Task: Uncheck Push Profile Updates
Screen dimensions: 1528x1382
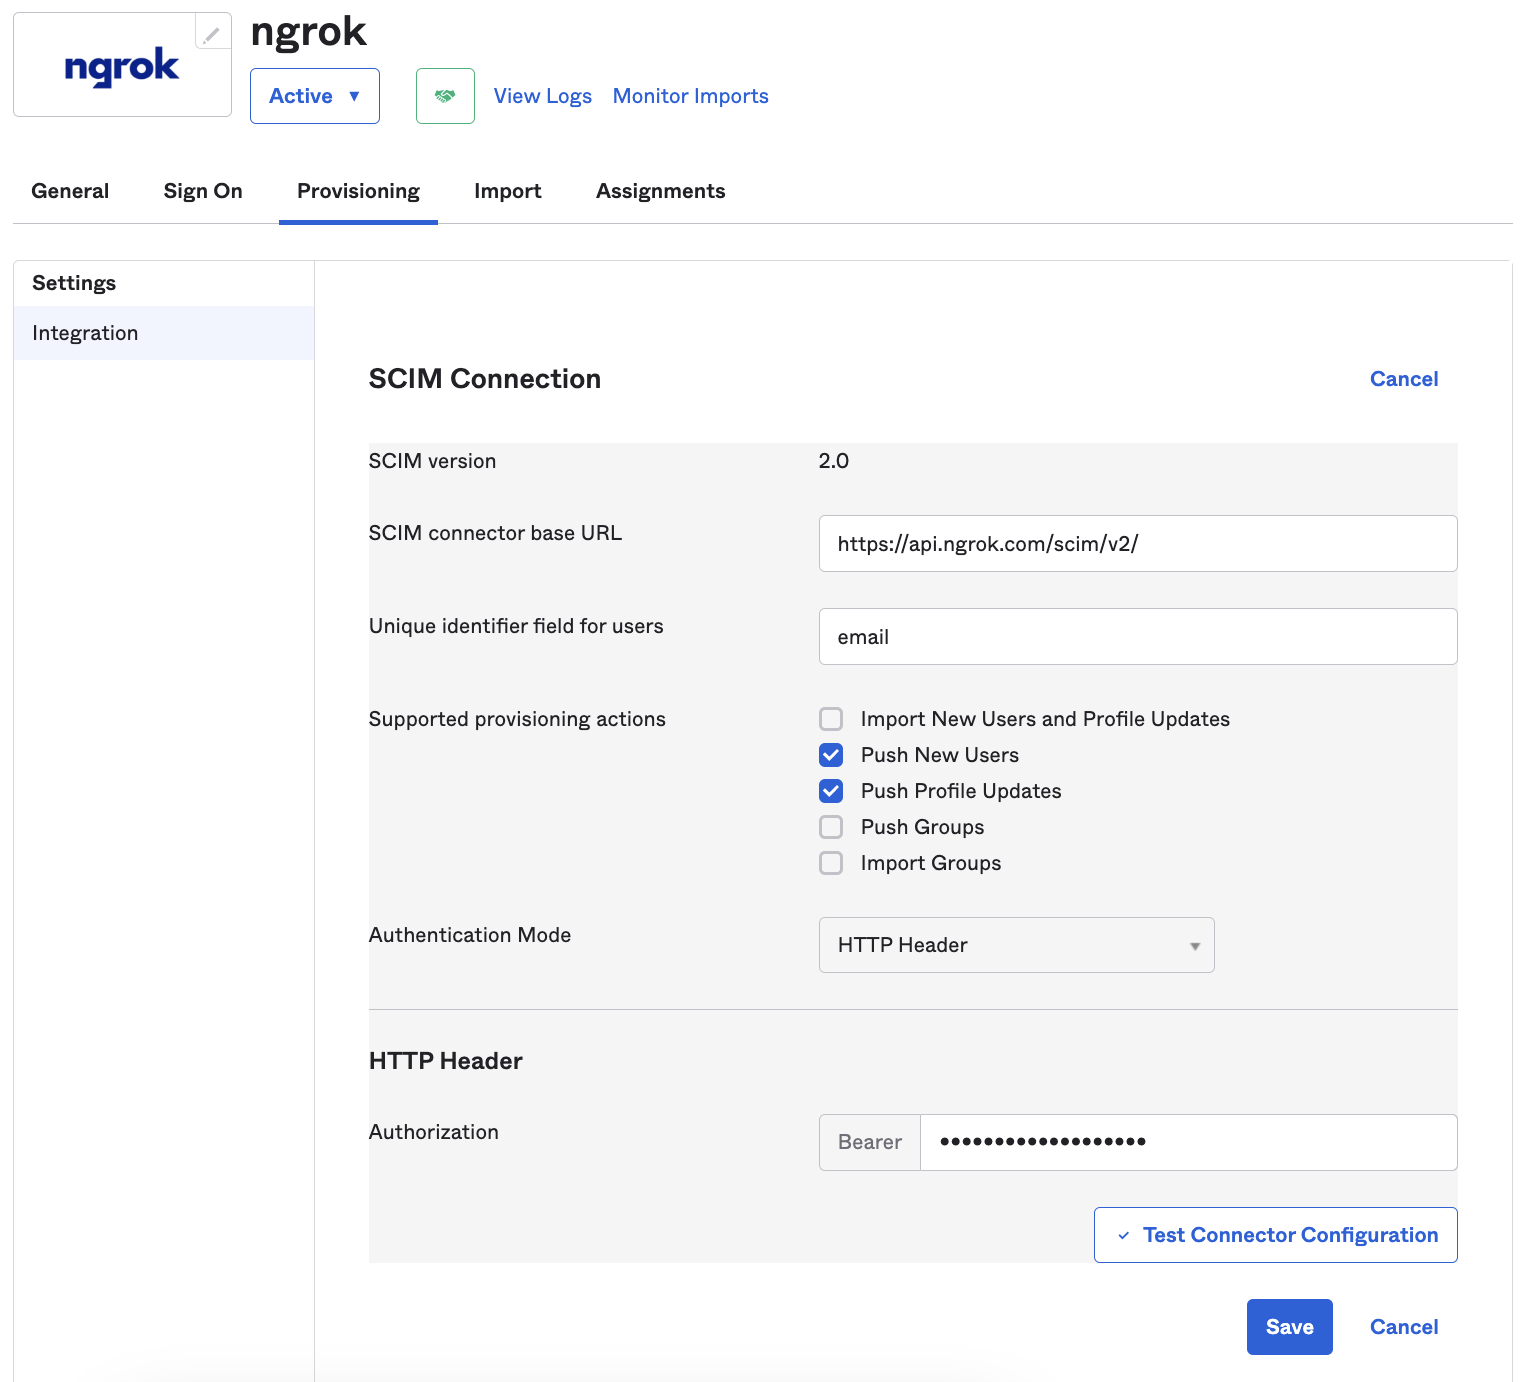Action: [831, 791]
